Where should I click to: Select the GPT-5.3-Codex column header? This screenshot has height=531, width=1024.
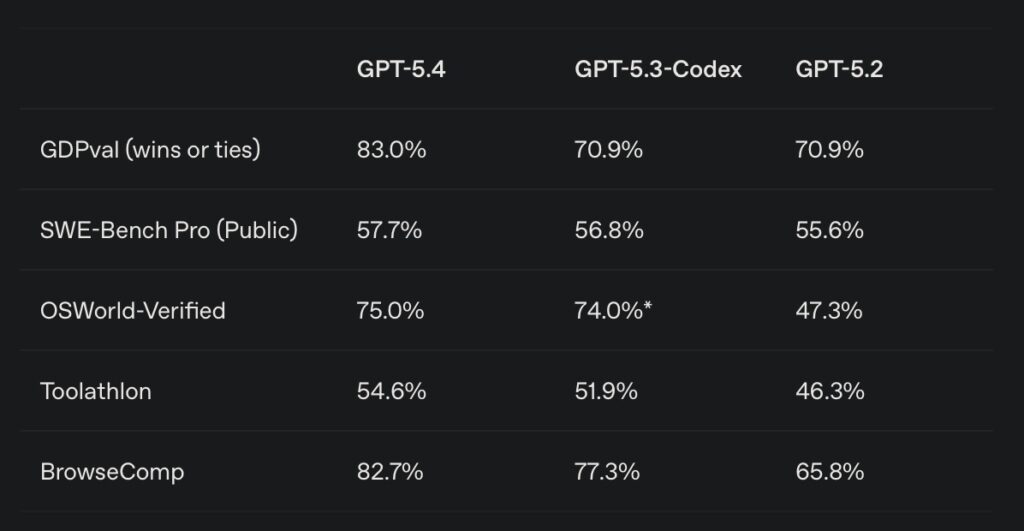point(658,70)
